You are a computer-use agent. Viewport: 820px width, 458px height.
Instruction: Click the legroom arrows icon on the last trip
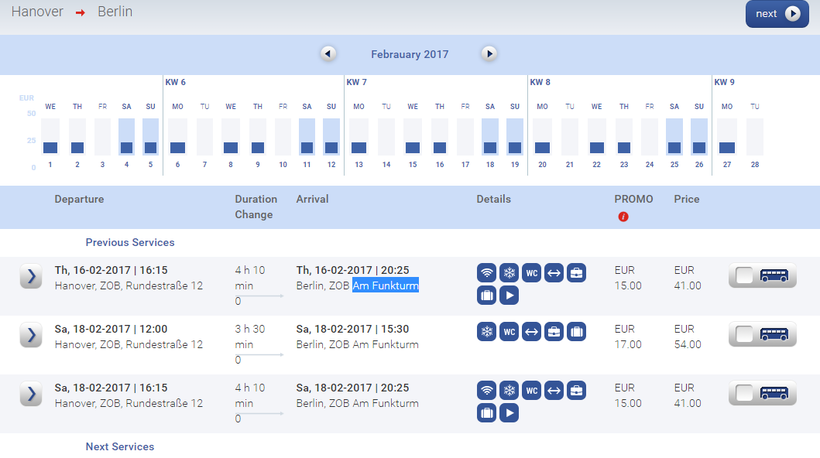(x=555, y=389)
